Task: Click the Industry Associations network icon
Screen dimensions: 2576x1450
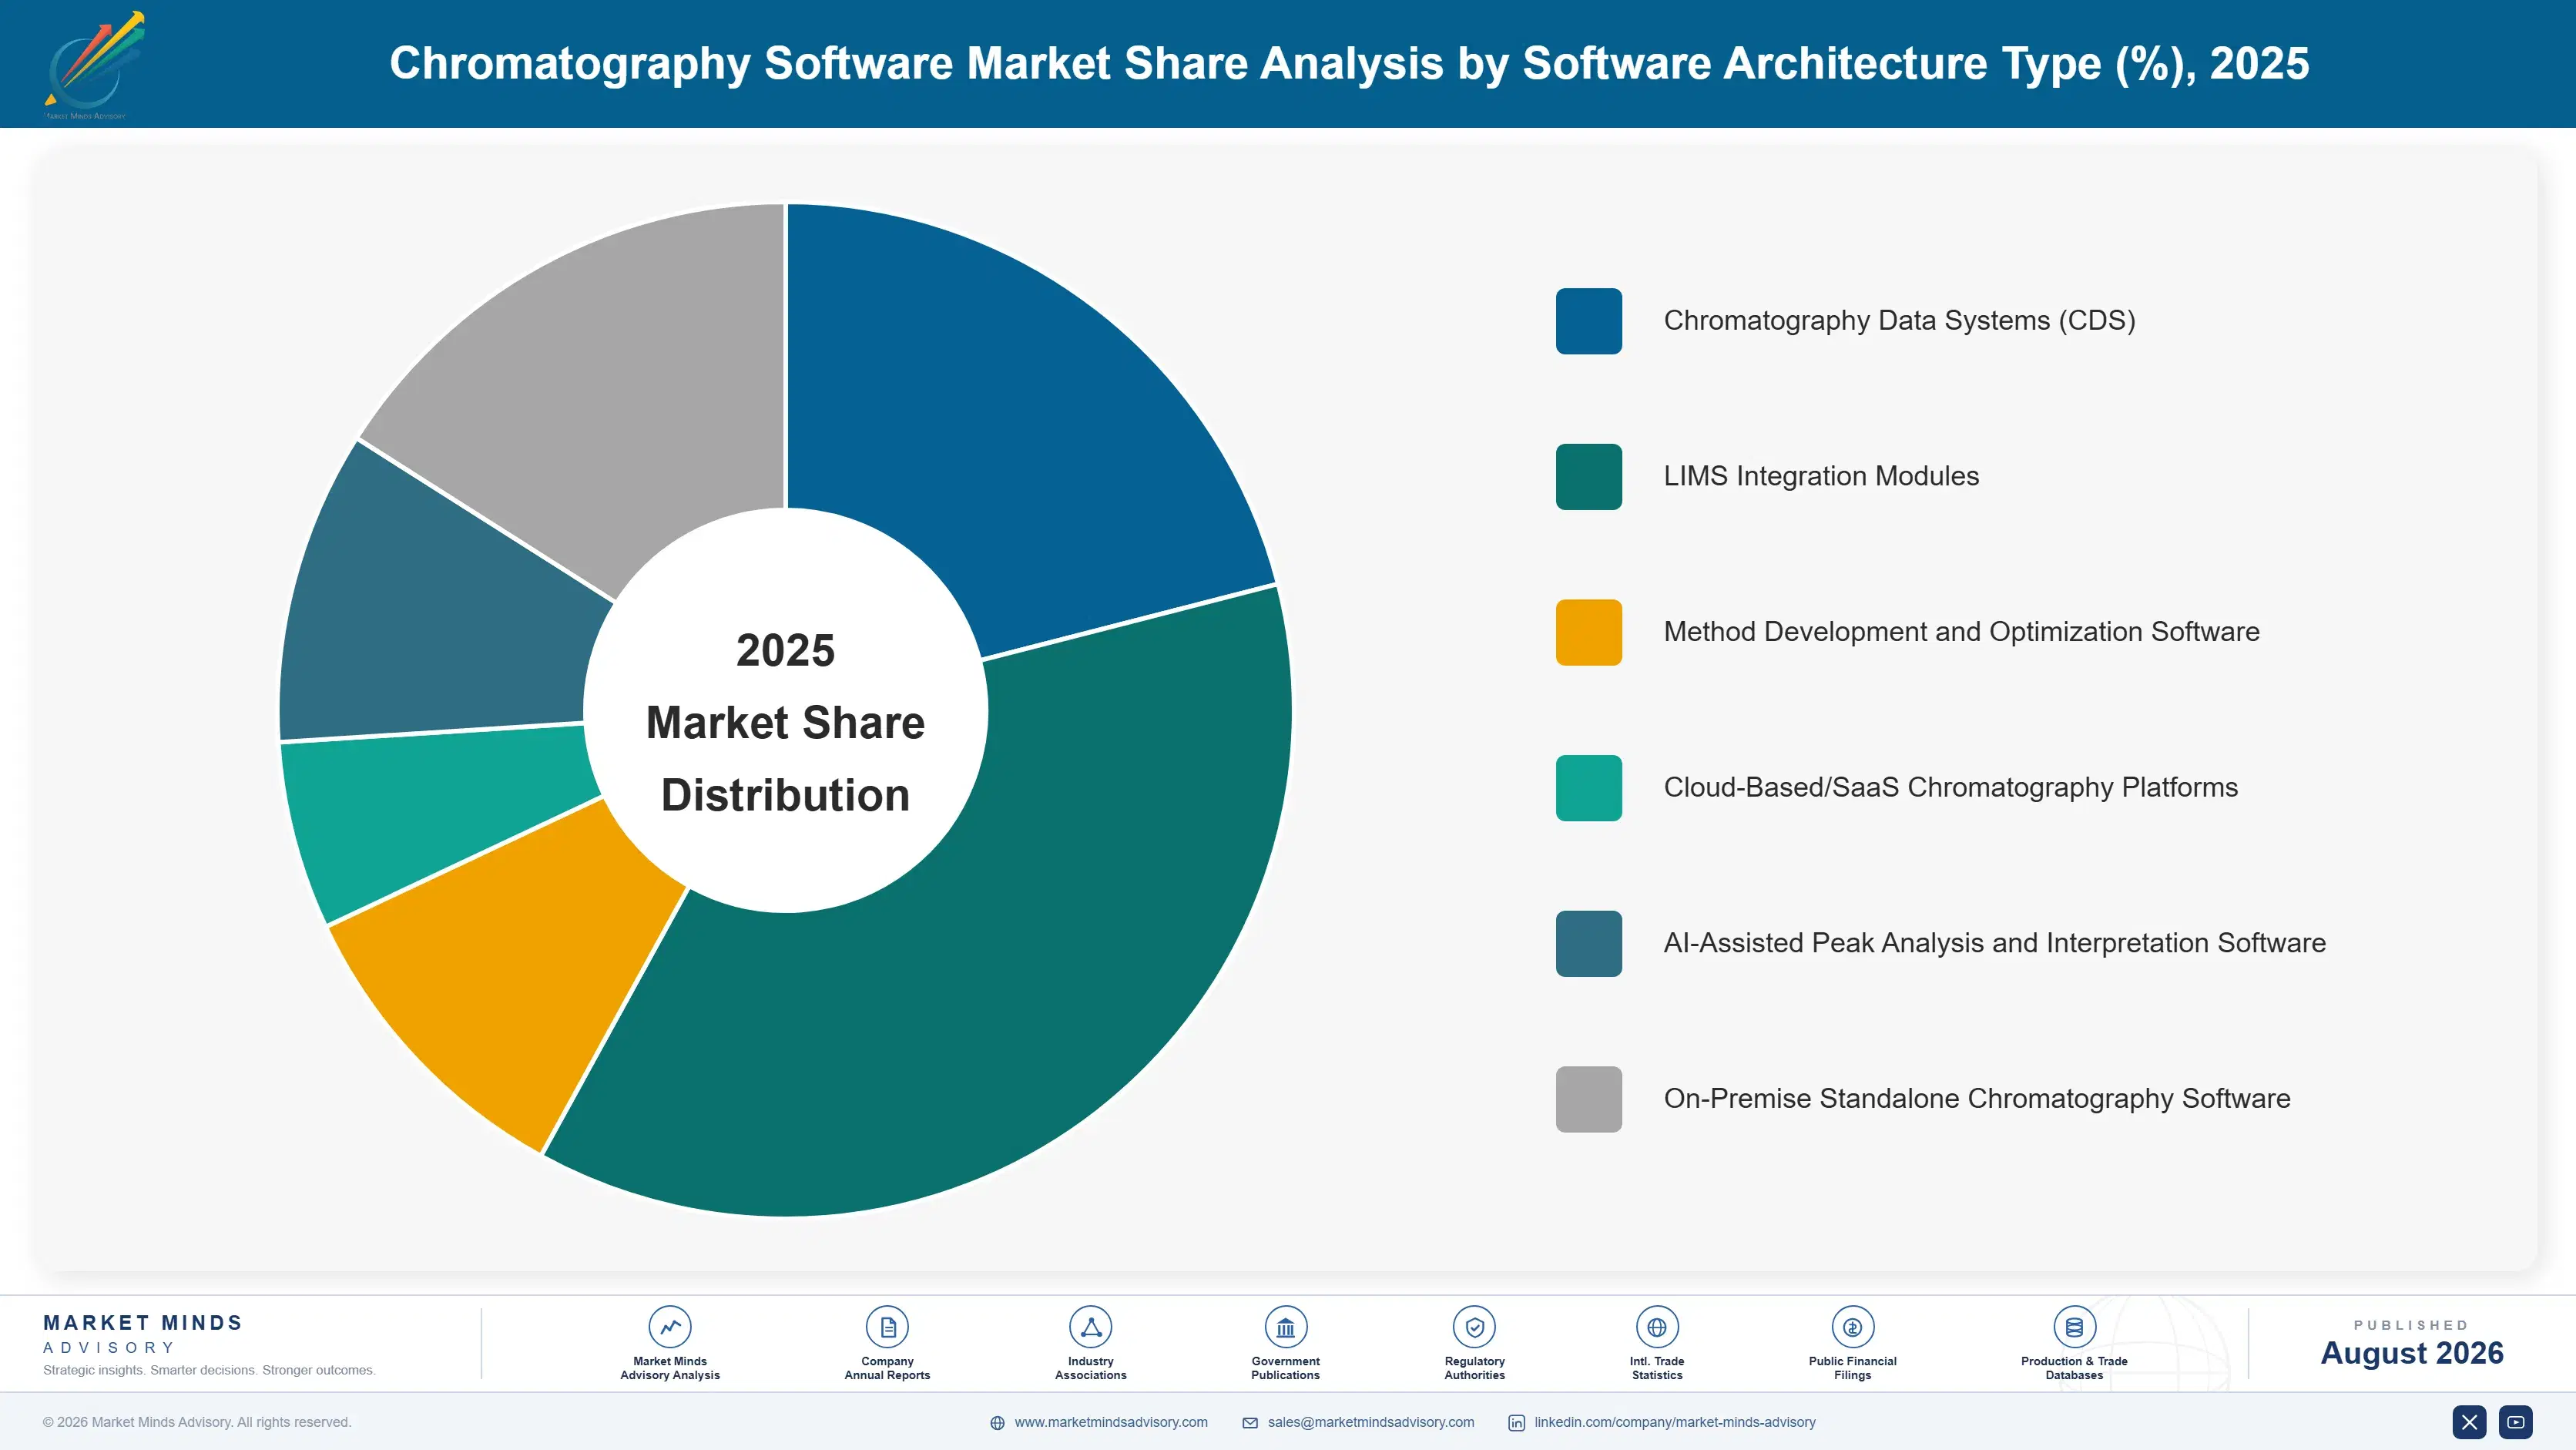Action: 1090,1327
